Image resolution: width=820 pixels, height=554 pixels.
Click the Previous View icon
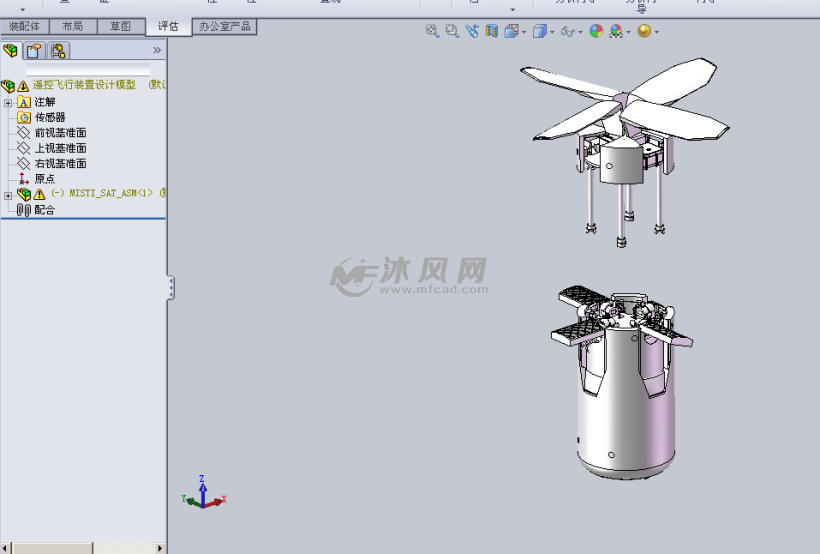(x=472, y=31)
